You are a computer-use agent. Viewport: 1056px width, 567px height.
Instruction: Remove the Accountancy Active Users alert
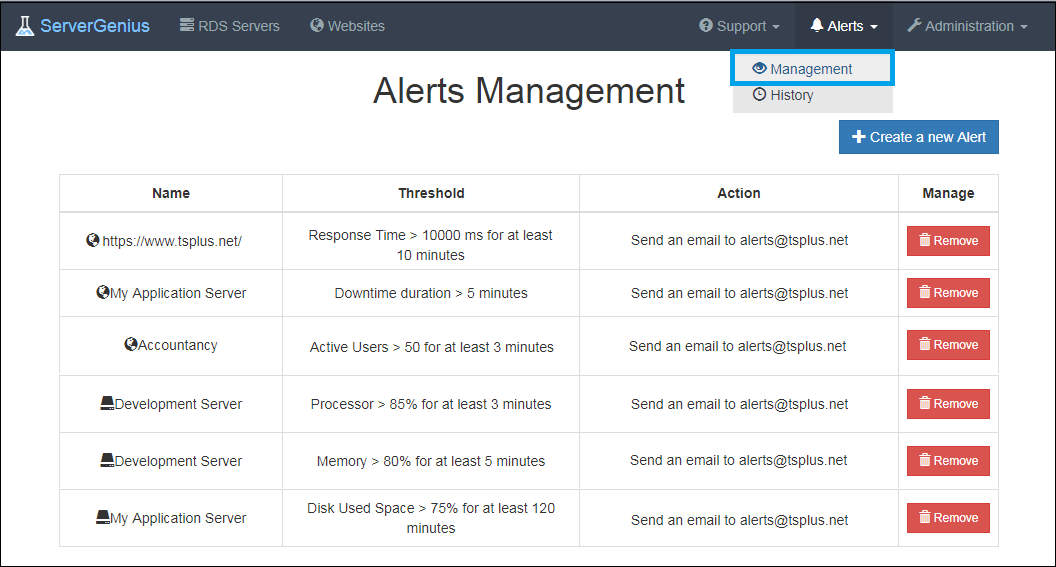click(947, 345)
